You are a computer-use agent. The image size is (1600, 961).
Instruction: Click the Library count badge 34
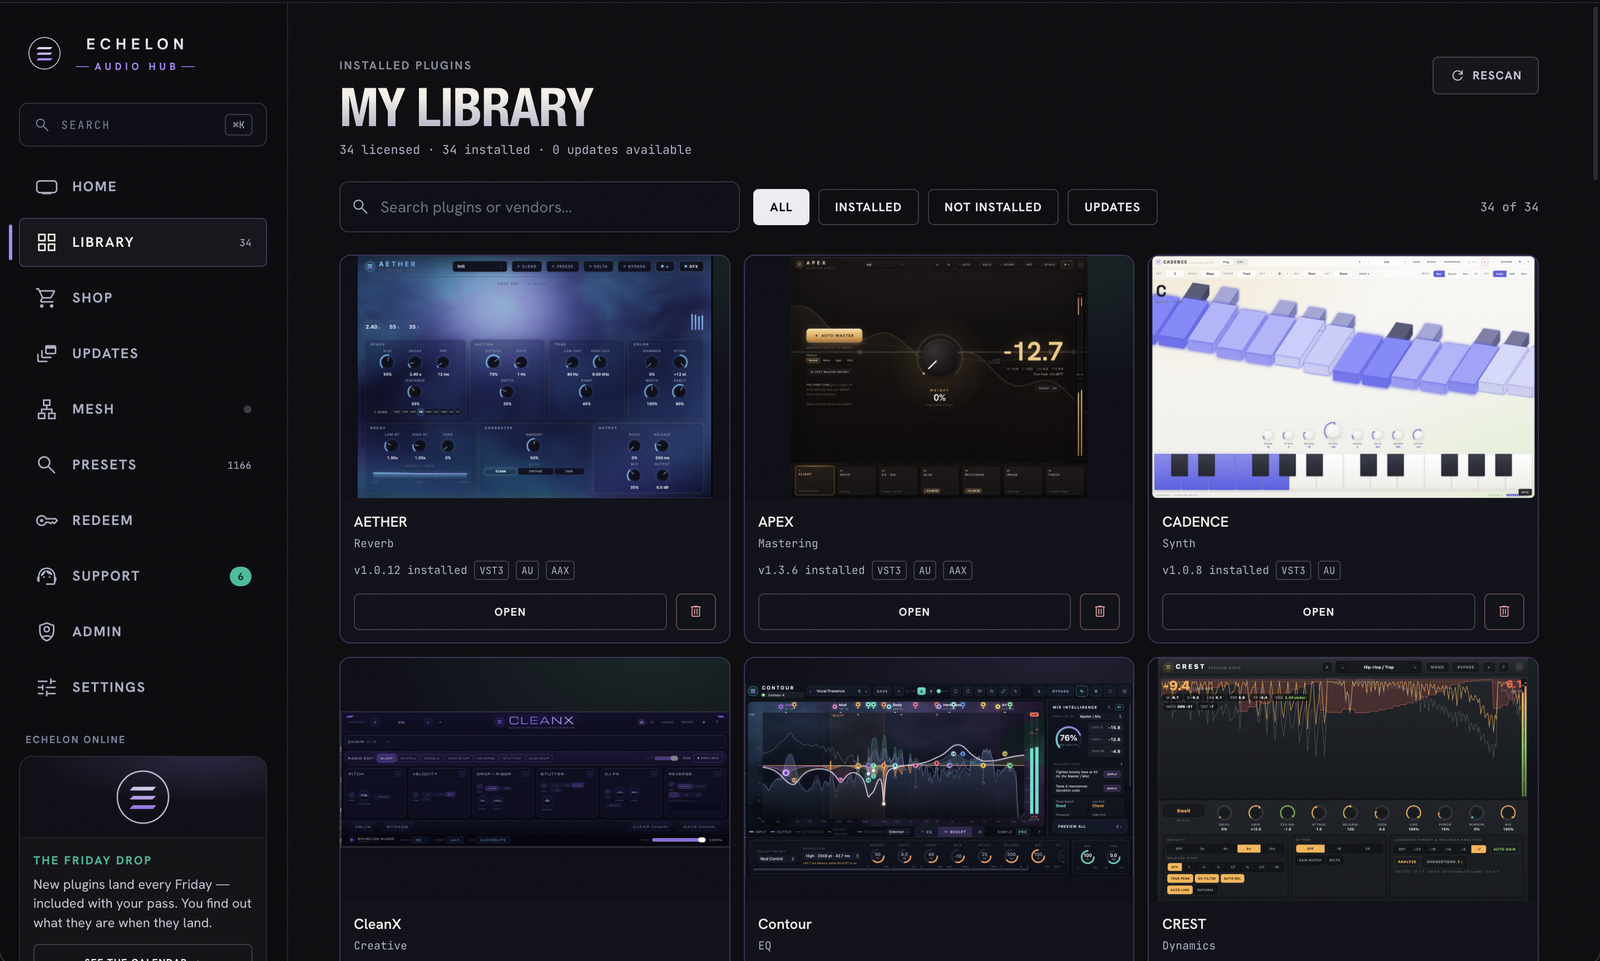click(245, 243)
